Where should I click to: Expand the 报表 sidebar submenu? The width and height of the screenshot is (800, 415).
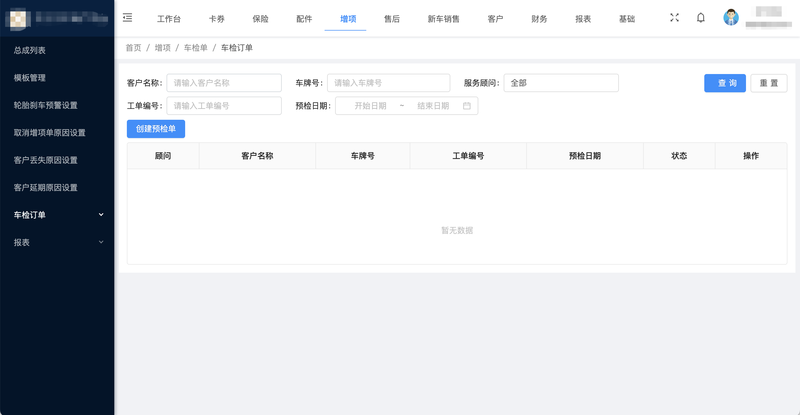[x=101, y=242]
